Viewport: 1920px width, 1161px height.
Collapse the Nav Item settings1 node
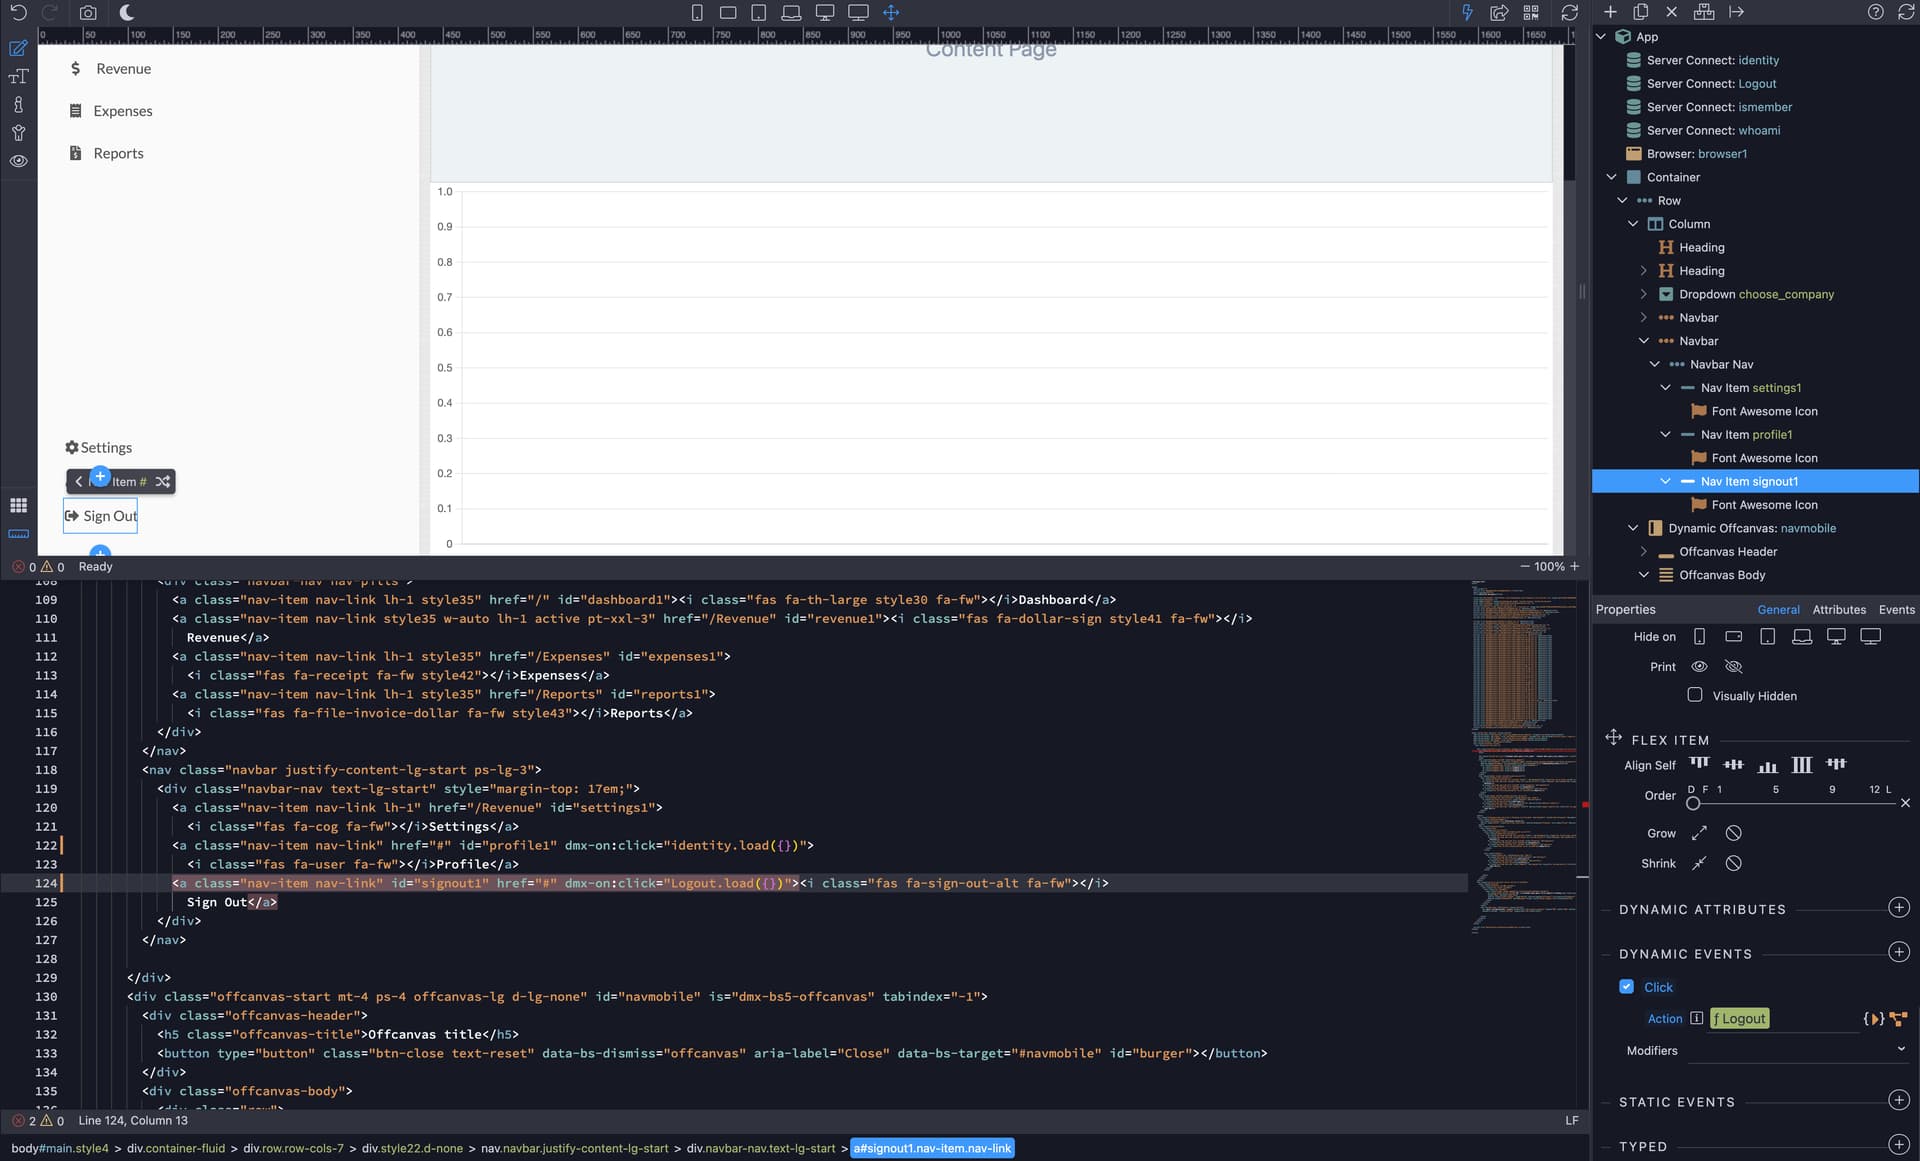(1665, 388)
